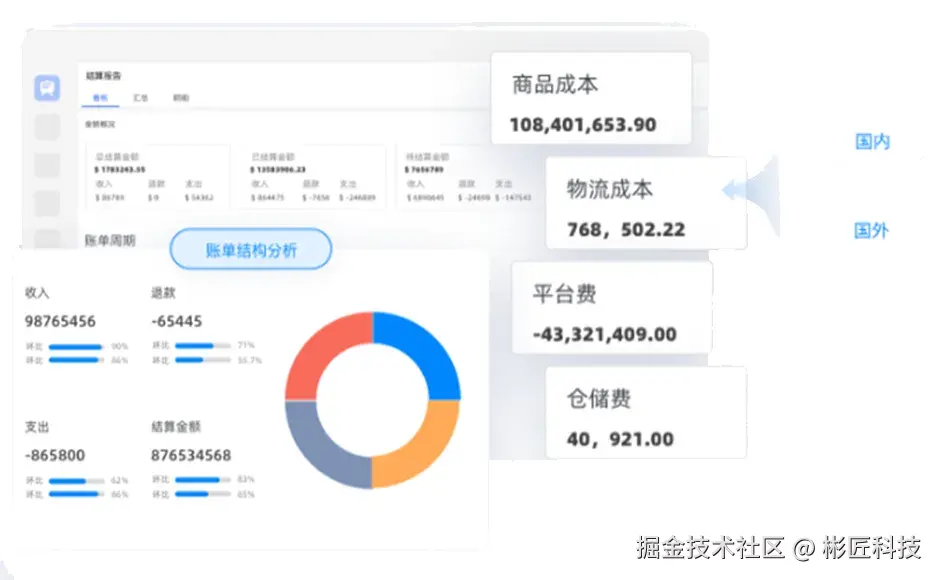Click the 结算金额 label above 876534568
Viewport: 940px width, 580px height.
(176, 426)
